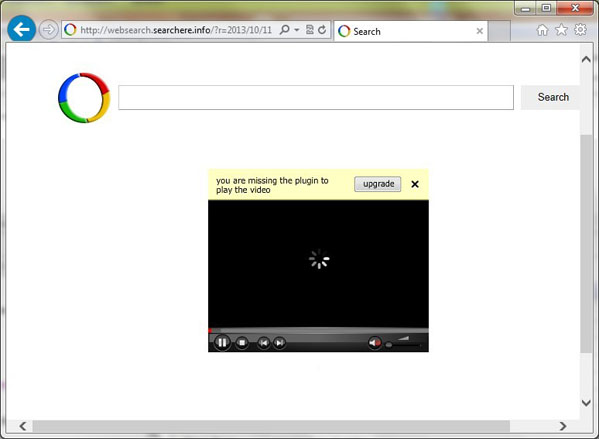Go back with the blue back arrow

point(21,29)
